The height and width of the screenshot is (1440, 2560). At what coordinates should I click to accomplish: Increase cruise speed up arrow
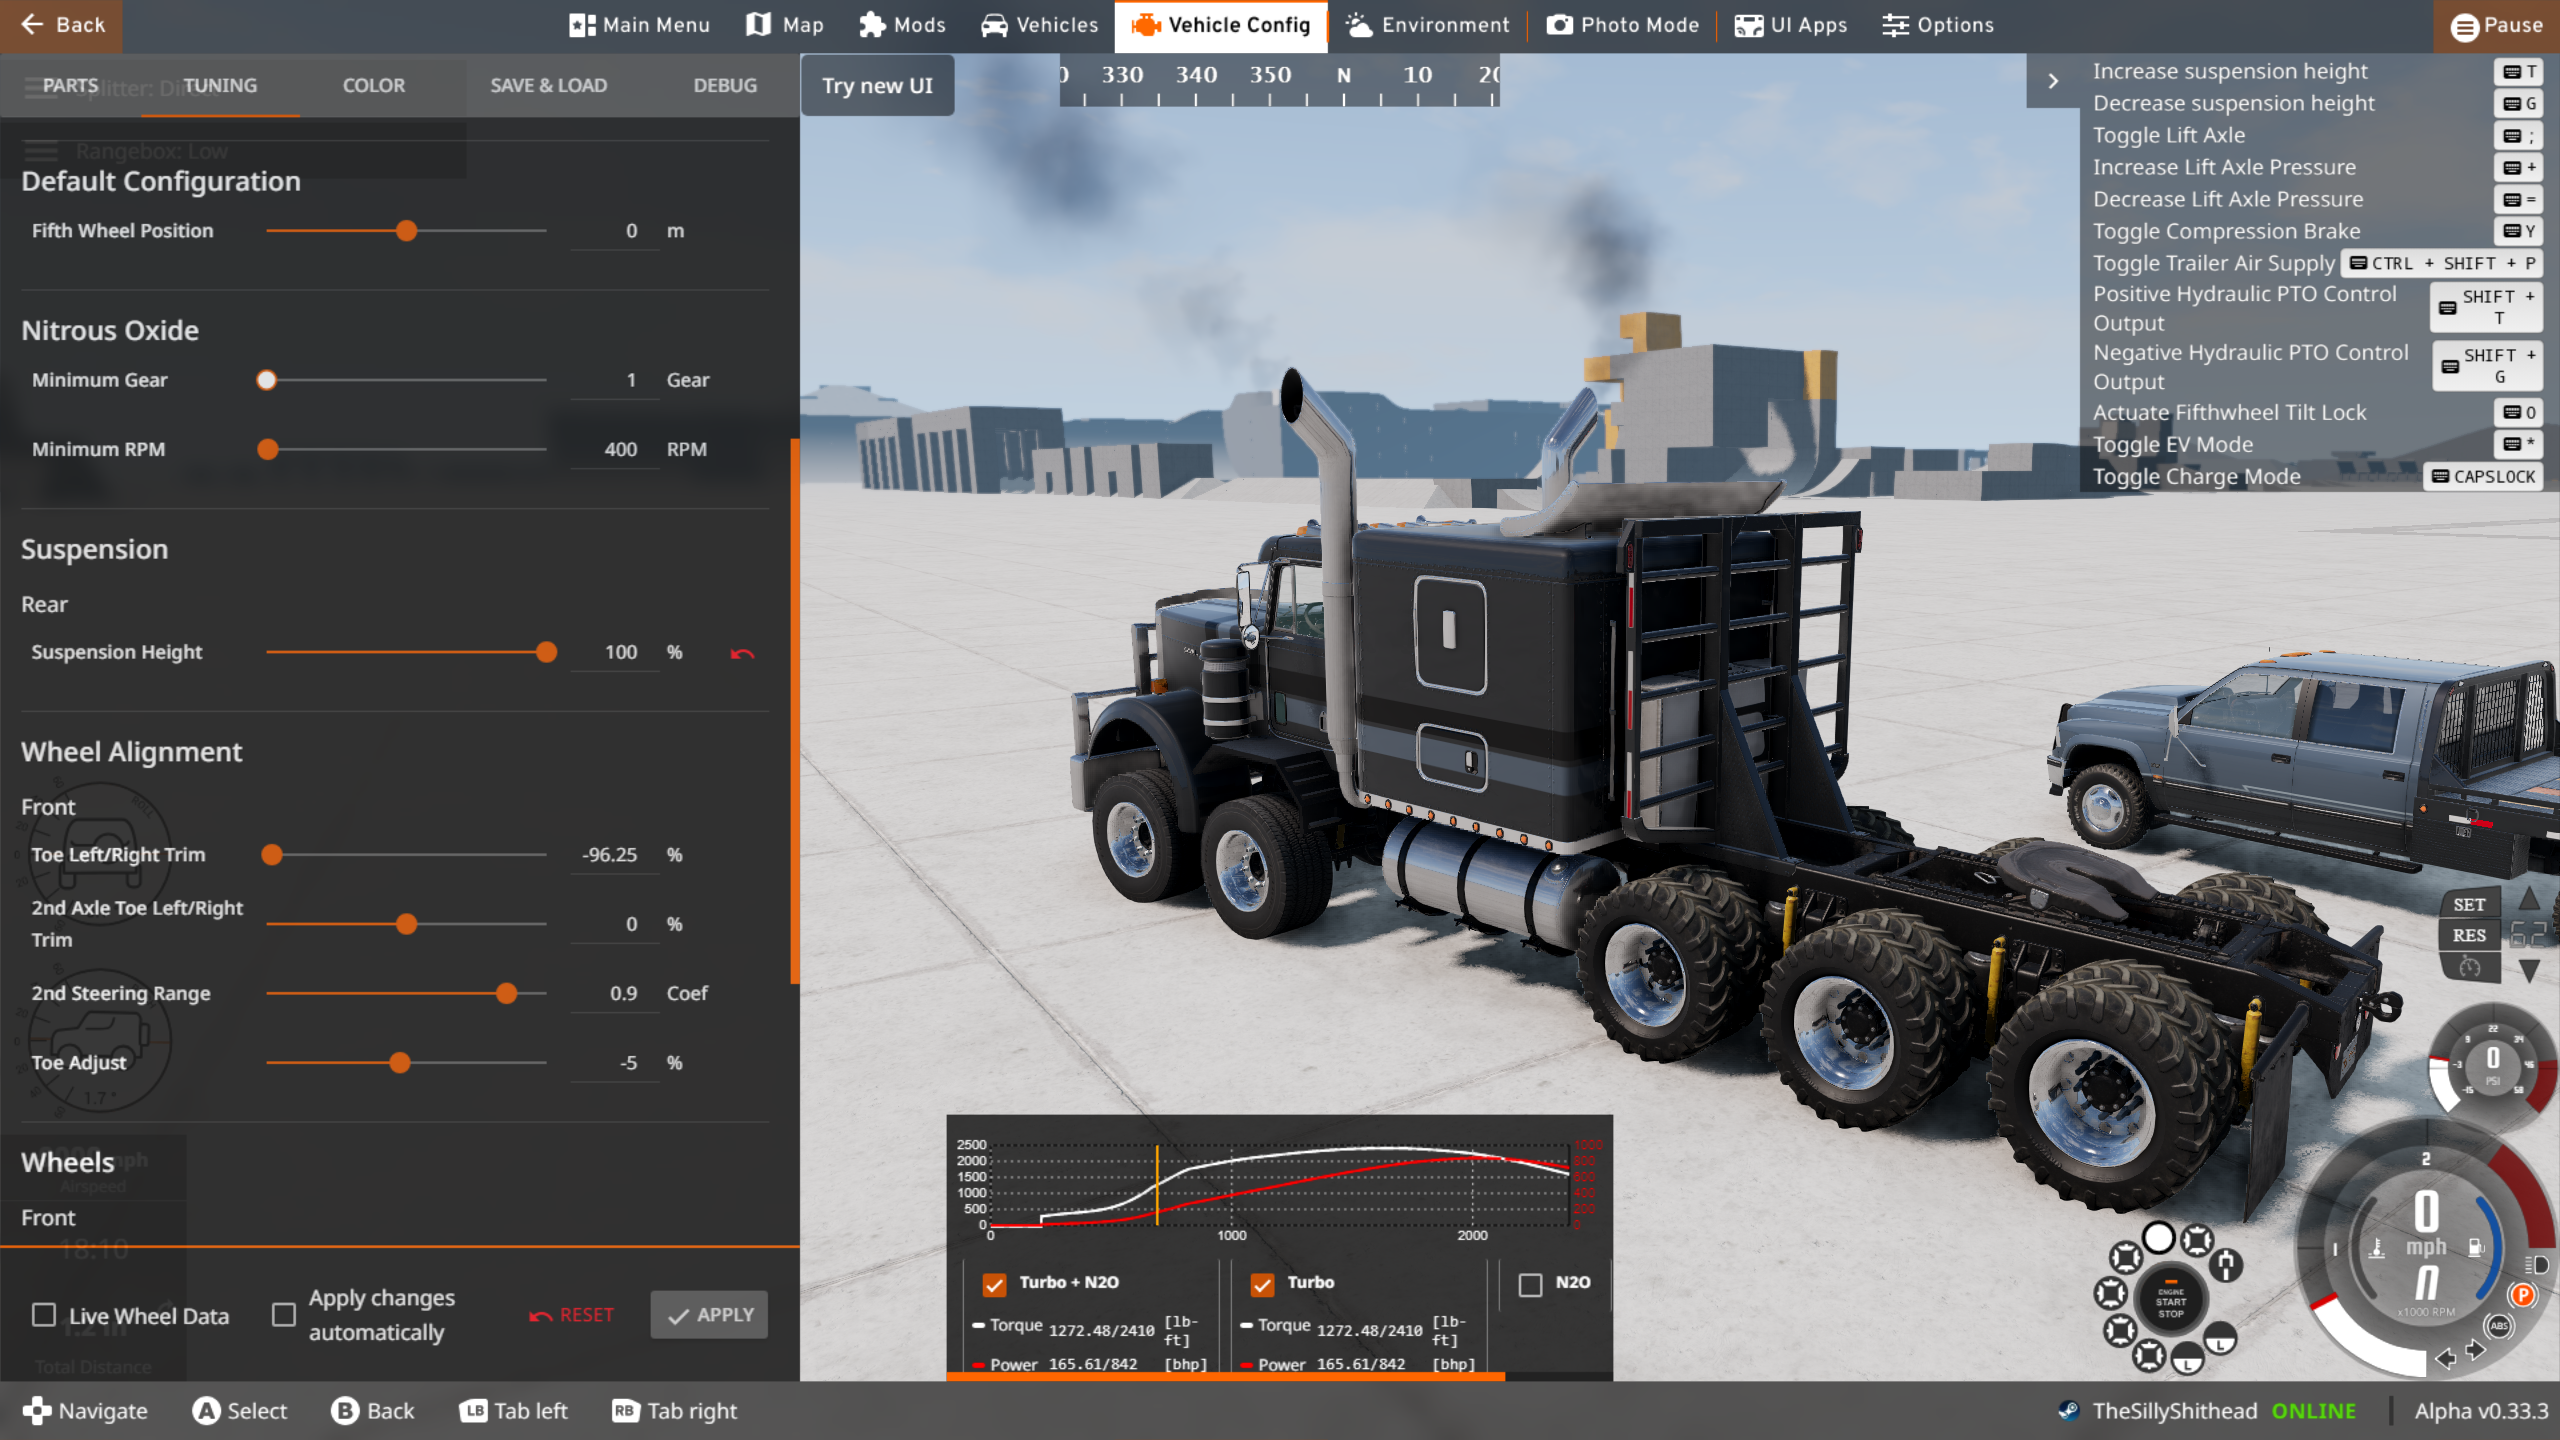pyautogui.click(x=2529, y=898)
